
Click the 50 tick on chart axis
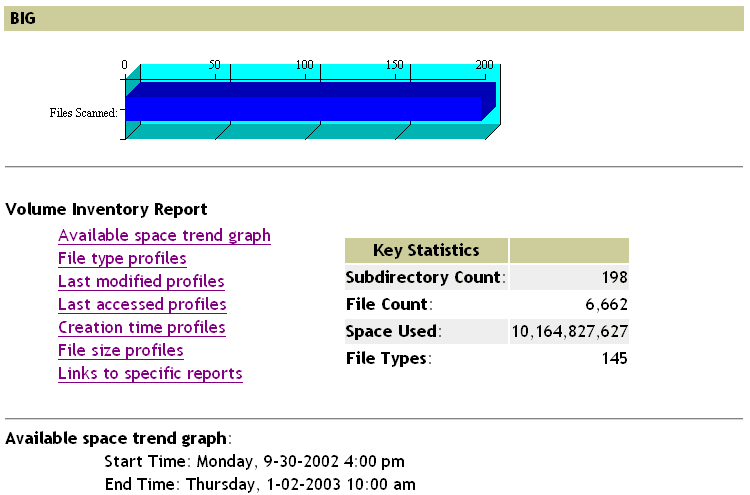point(215,65)
